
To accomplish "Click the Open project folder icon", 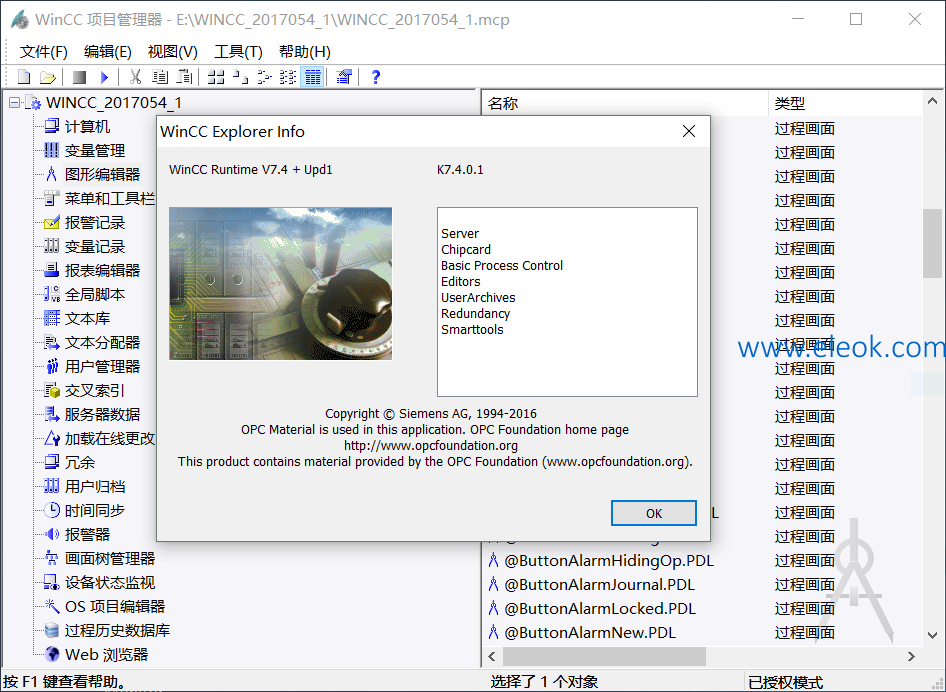I will pos(48,77).
